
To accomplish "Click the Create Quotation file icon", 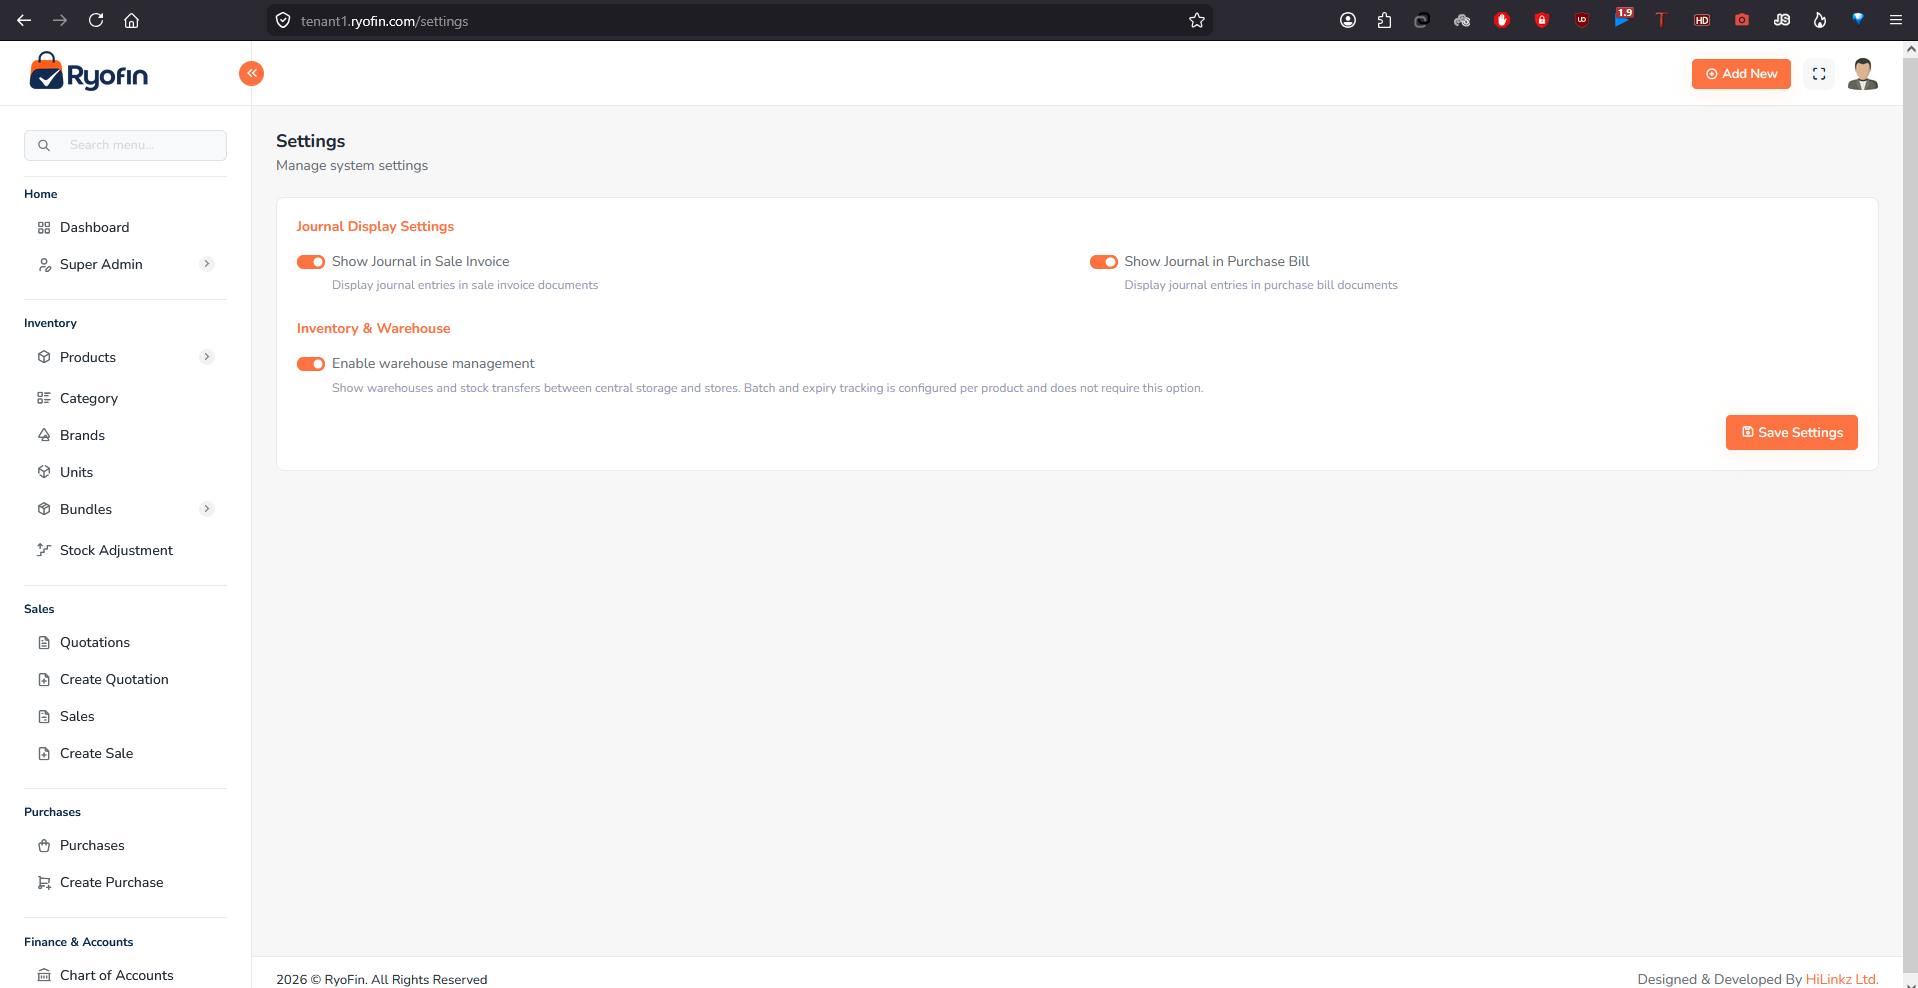I will pyautogui.click(x=44, y=680).
